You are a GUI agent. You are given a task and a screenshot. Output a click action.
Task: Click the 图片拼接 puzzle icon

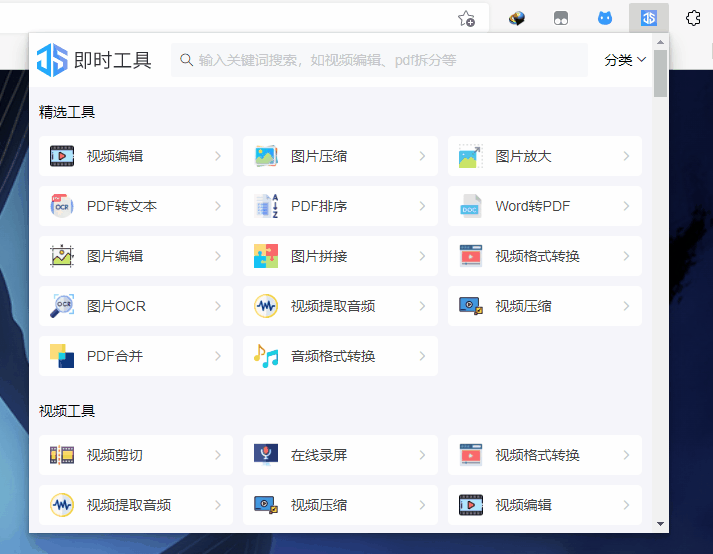[x=266, y=256]
